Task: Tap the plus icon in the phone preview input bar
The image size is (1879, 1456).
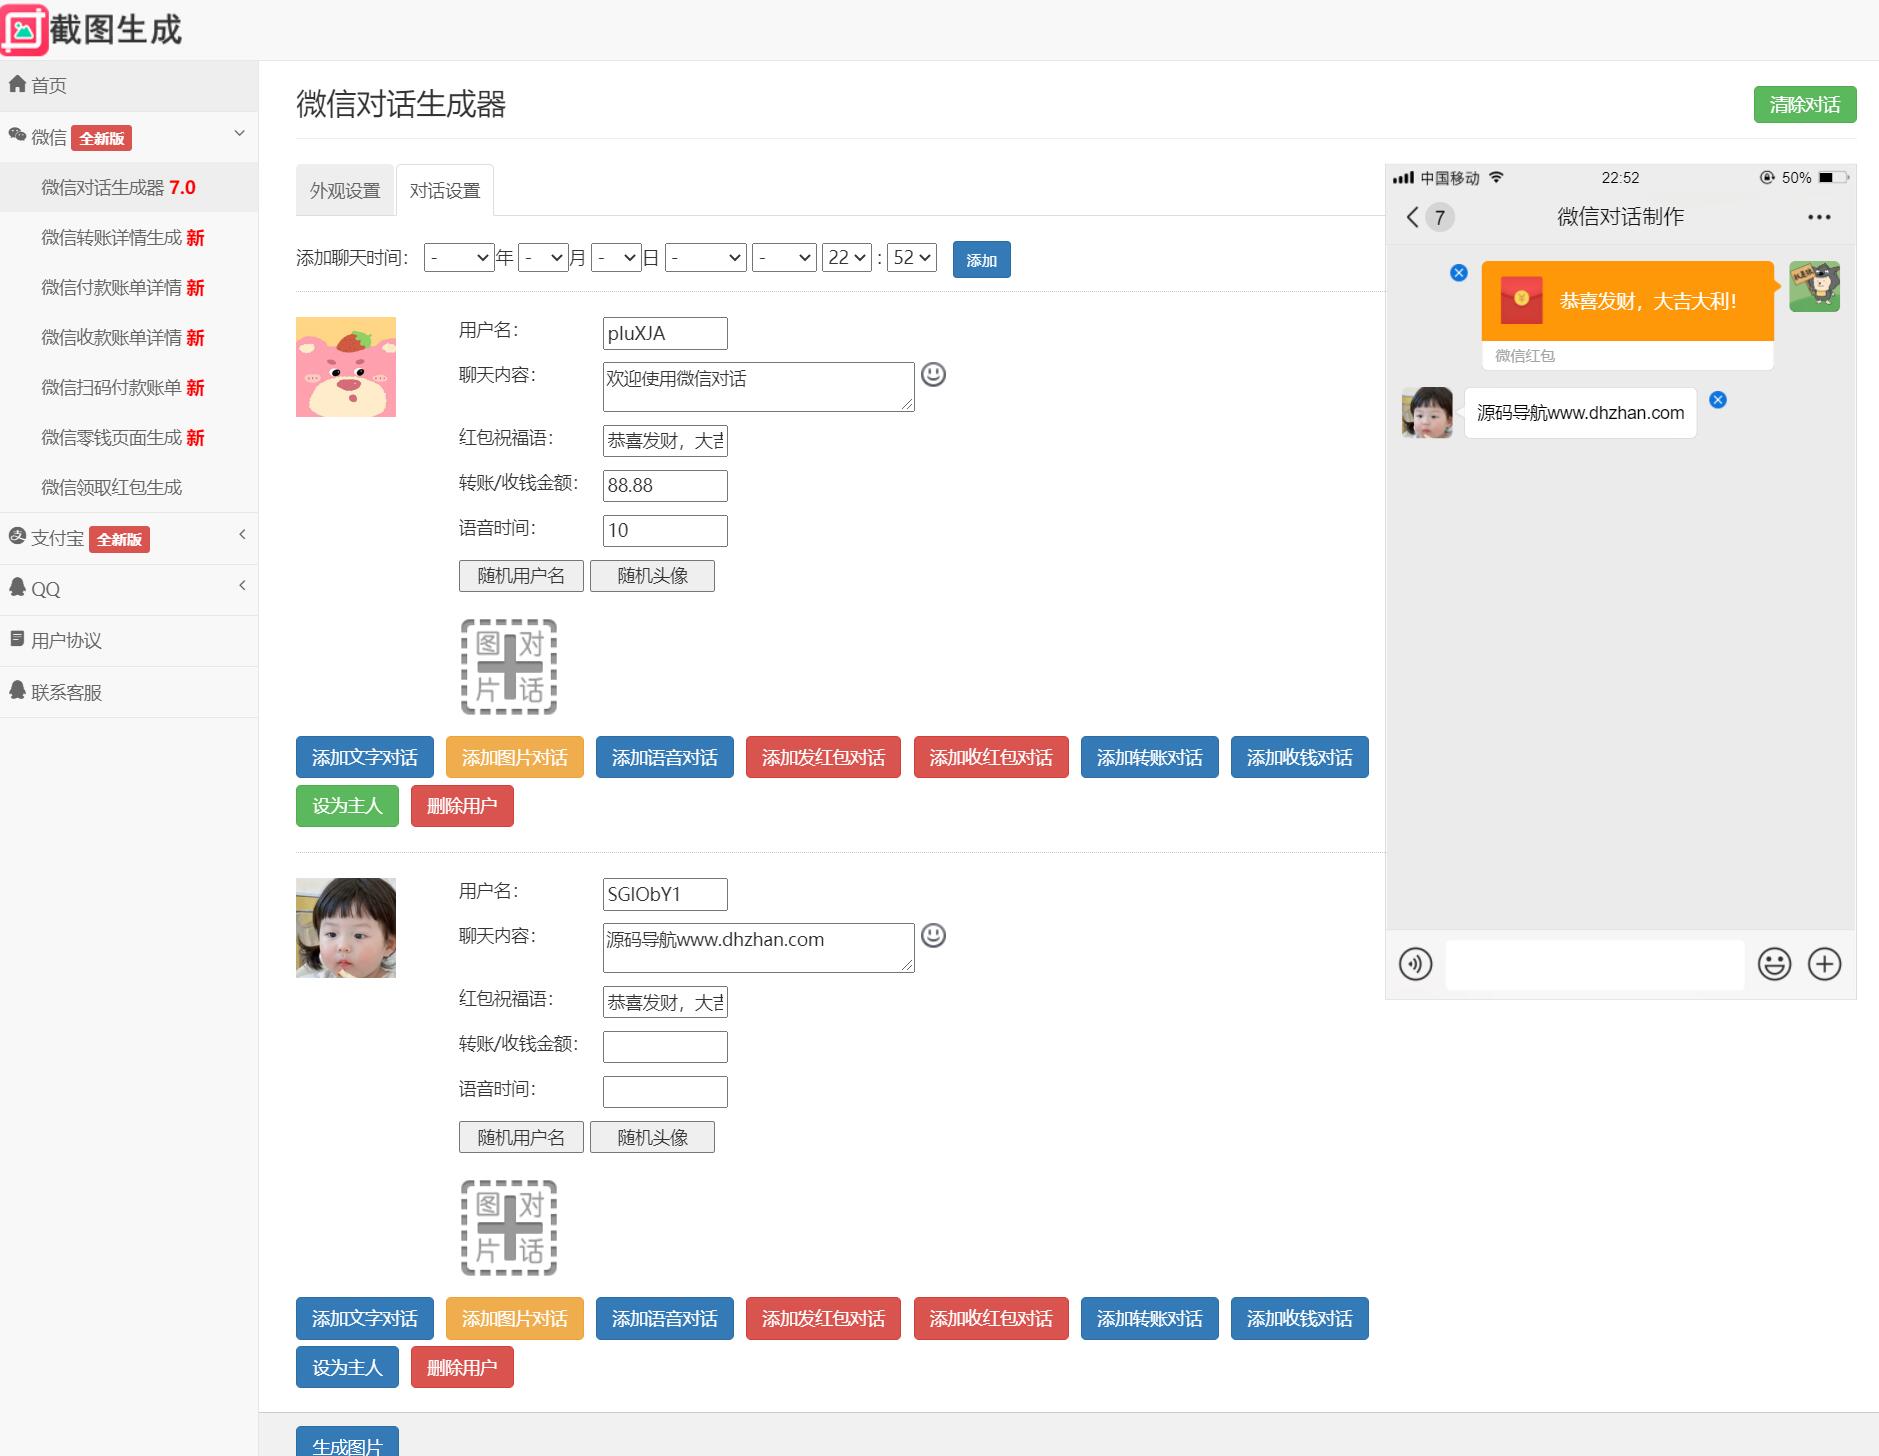Action: 1824,964
